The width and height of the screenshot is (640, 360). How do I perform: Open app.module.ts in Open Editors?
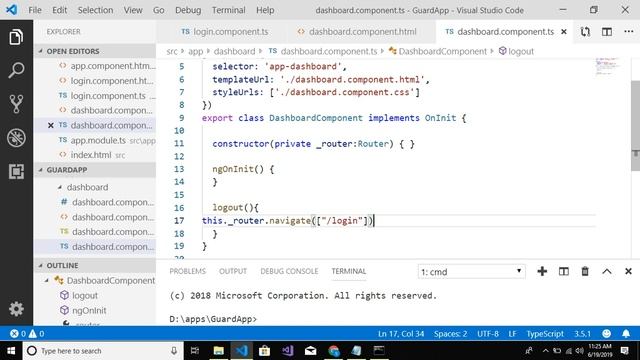coord(98,140)
